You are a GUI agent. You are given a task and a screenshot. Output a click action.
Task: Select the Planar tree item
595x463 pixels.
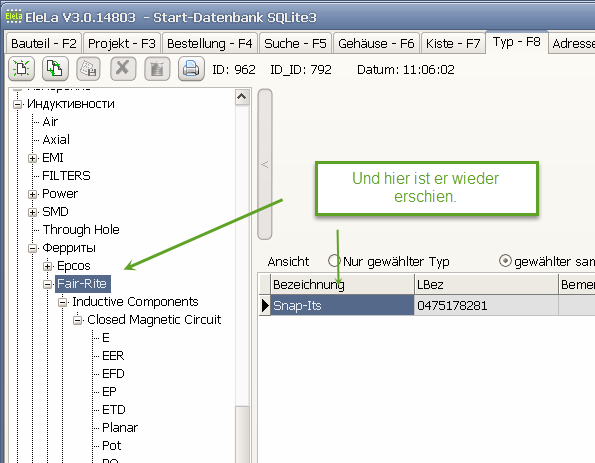pos(120,428)
